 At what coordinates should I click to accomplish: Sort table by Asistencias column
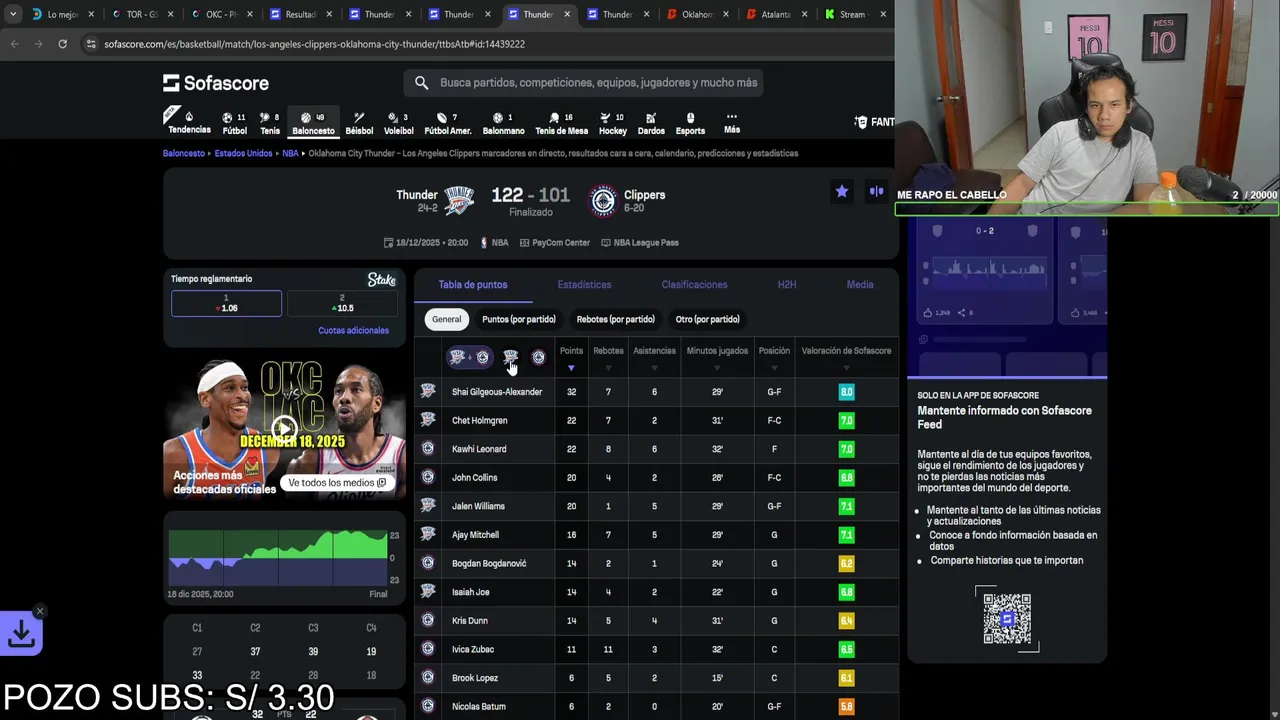pyautogui.click(x=654, y=357)
